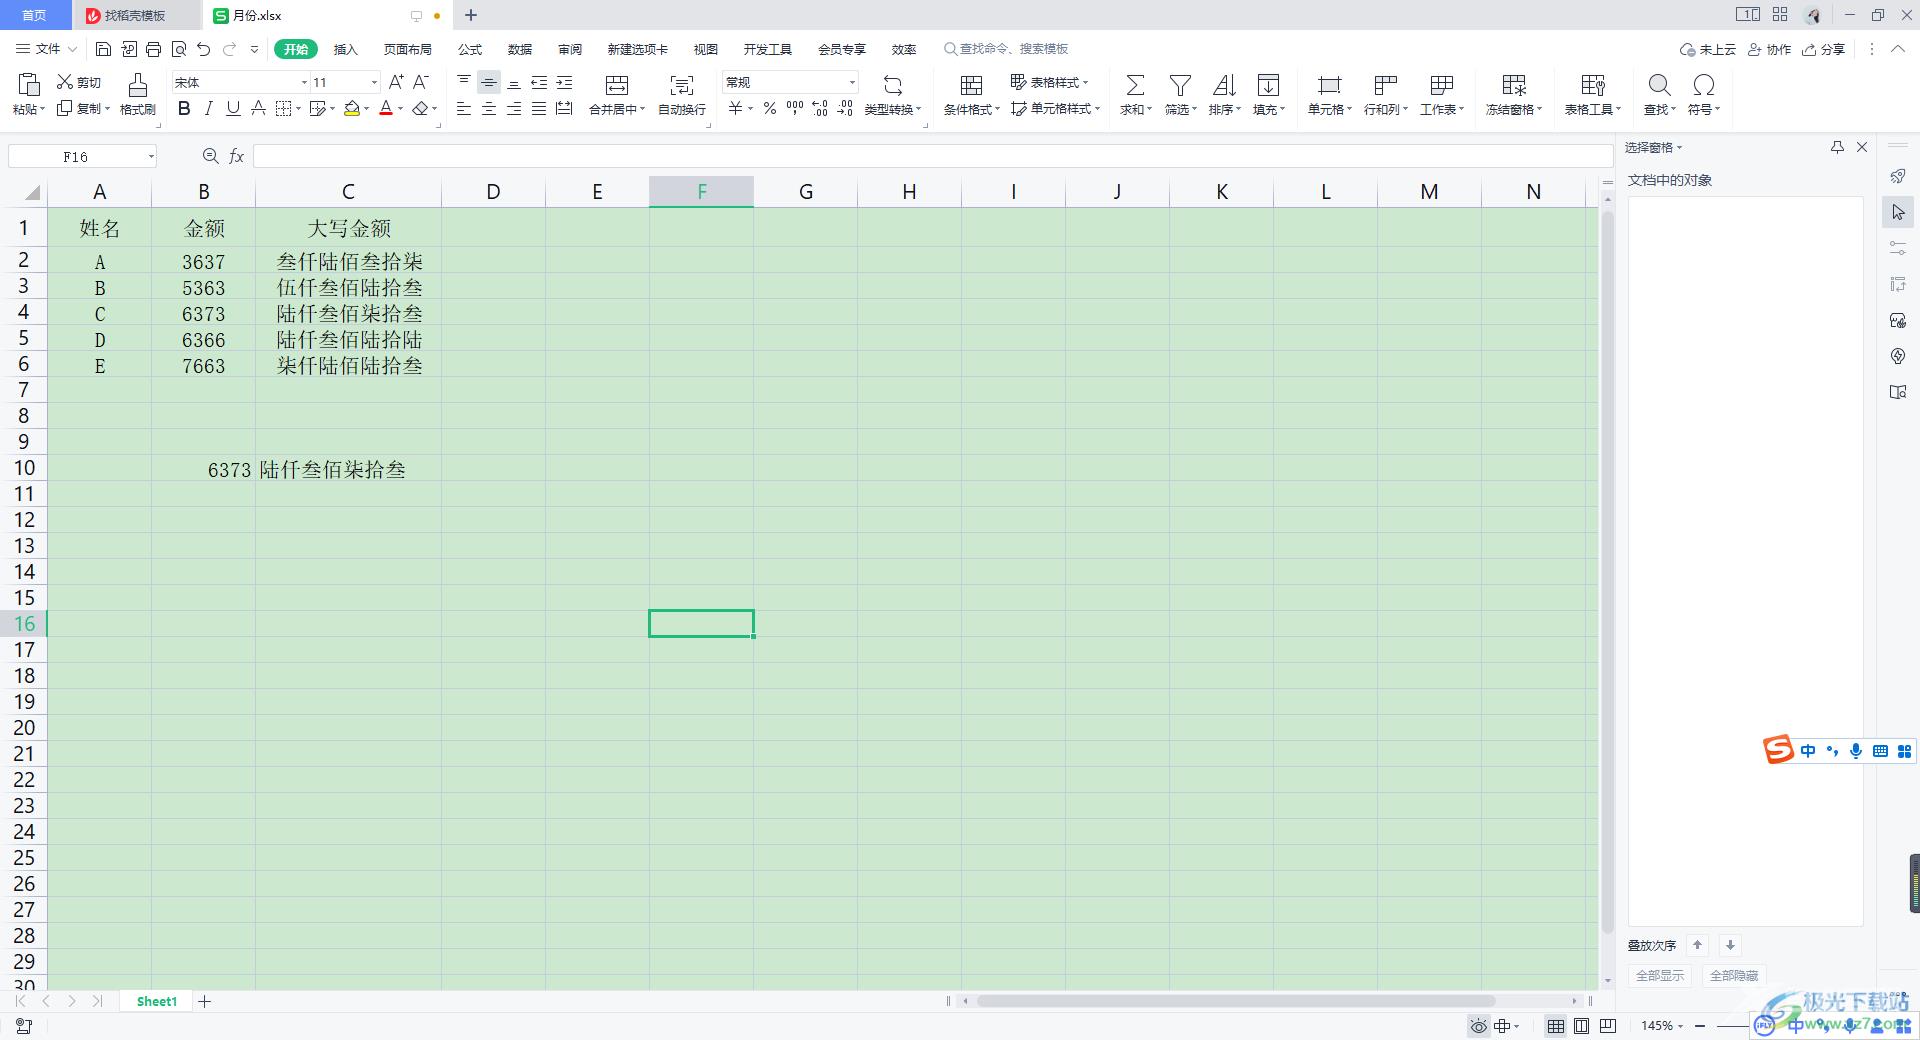Viewport: 1920px width, 1040px height.
Task: Add a new sheet with plus button
Action: (205, 1001)
